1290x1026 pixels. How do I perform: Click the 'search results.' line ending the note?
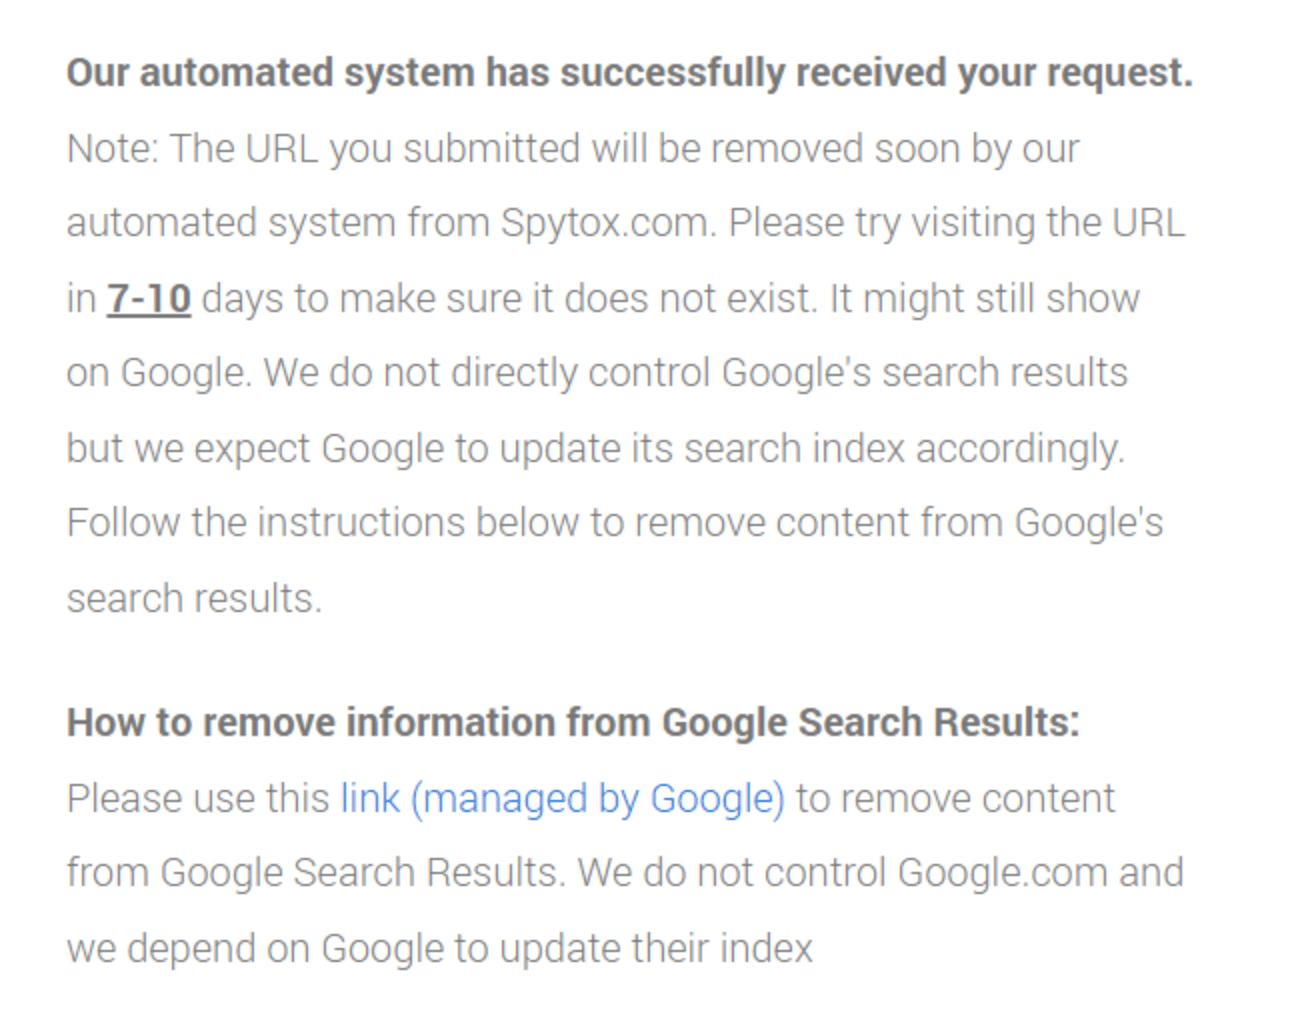[194, 599]
